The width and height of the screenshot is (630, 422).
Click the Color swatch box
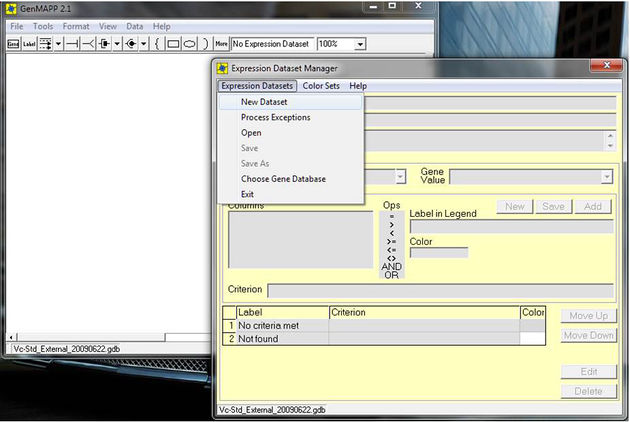(439, 253)
